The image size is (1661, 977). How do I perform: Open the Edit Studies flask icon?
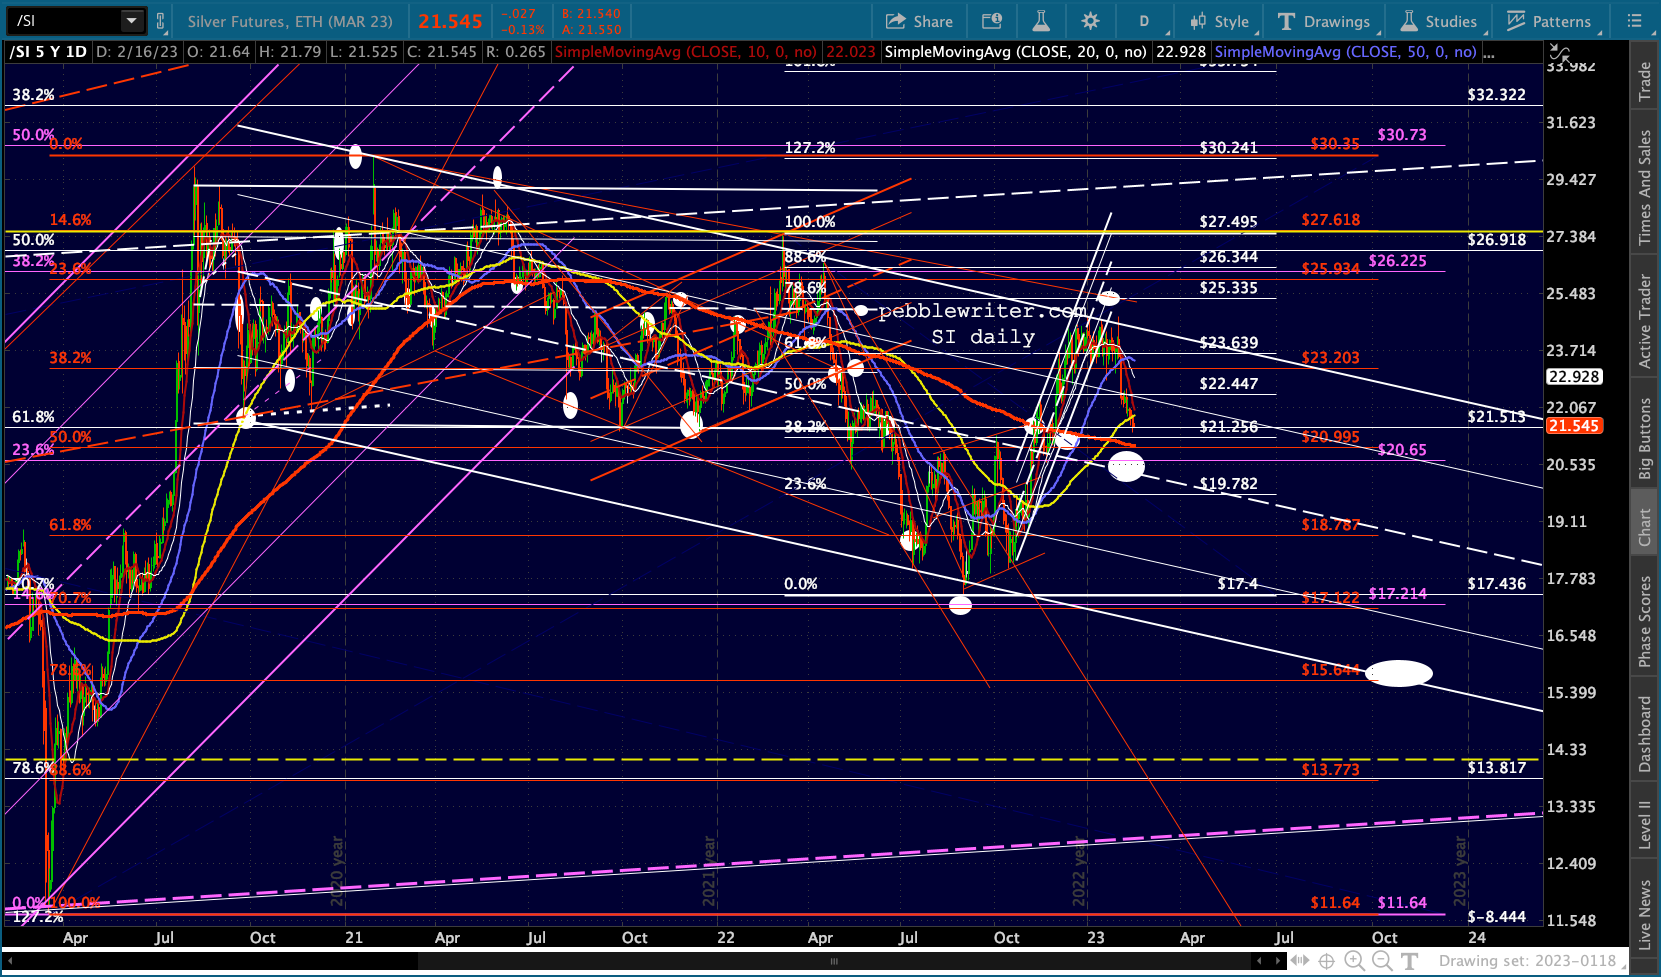point(1041,21)
